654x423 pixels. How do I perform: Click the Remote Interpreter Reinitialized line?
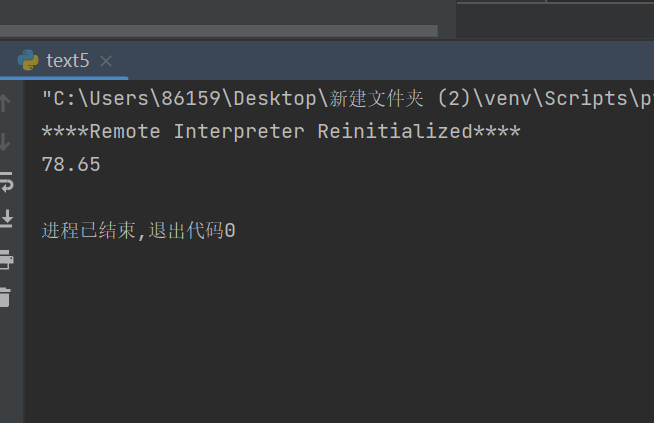(x=281, y=132)
